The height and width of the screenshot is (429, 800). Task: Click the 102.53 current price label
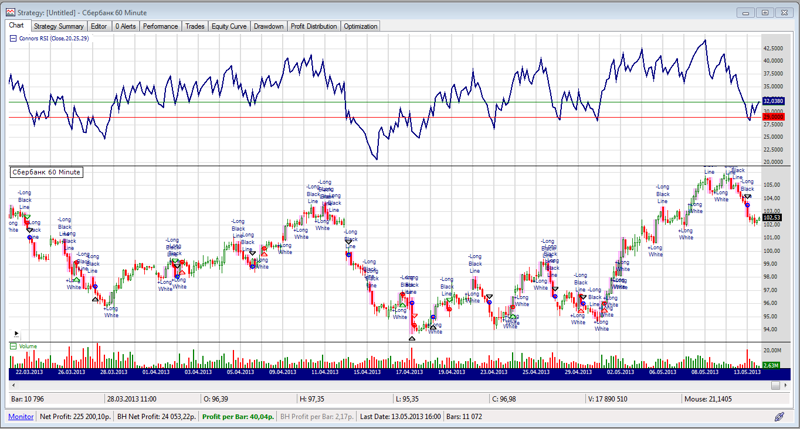click(772, 217)
